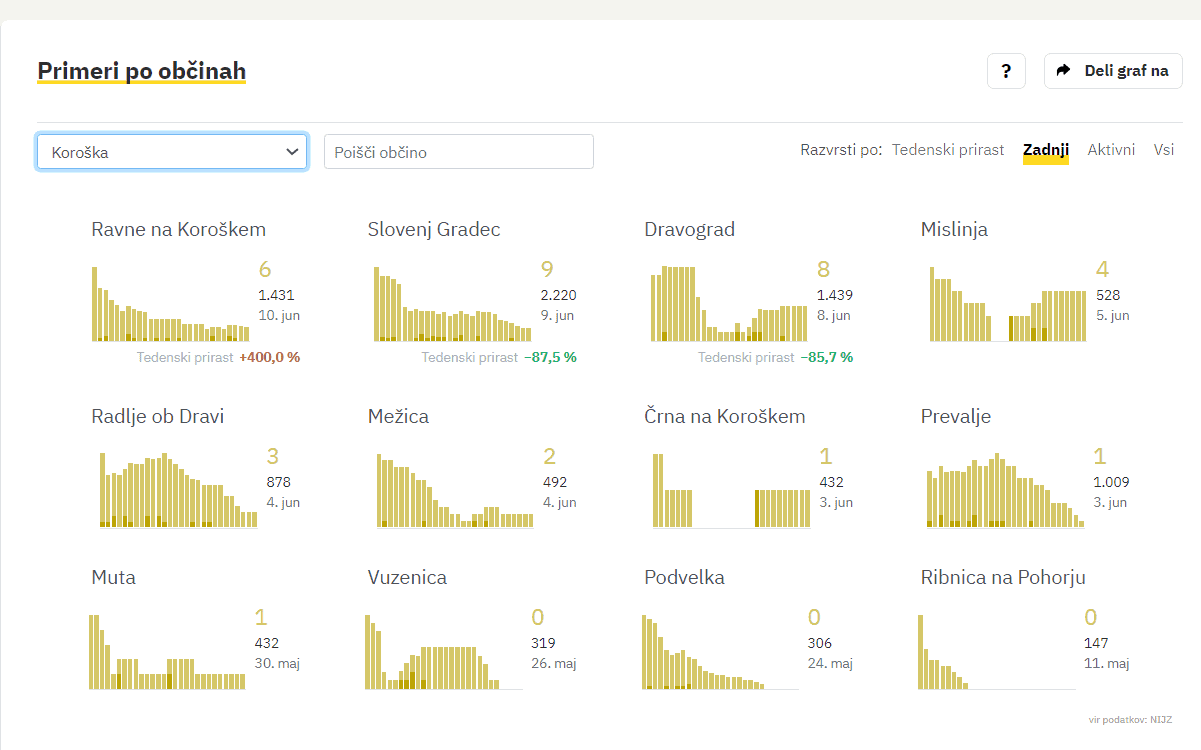Open the 'Primeri po občinah' heading link
The height and width of the screenshot is (750, 1201).
coord(141,71)
